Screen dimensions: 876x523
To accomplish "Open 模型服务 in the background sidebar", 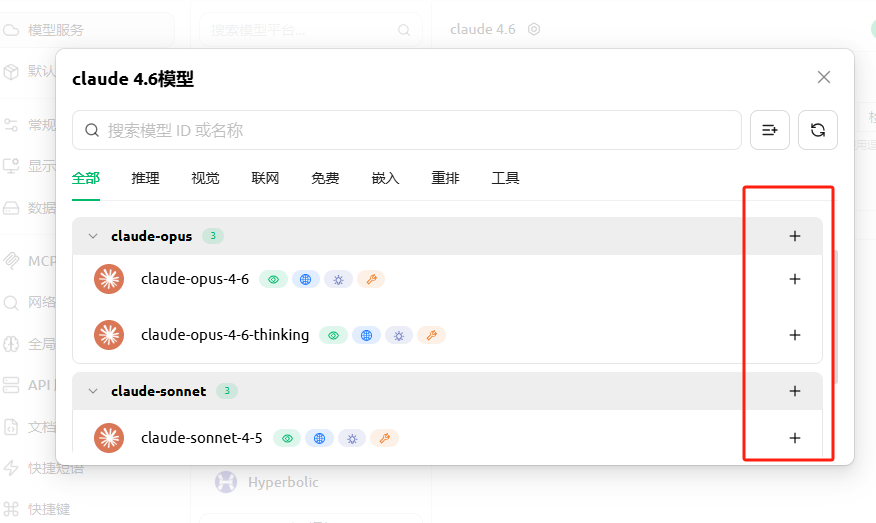I will click(x=87, y=30).
